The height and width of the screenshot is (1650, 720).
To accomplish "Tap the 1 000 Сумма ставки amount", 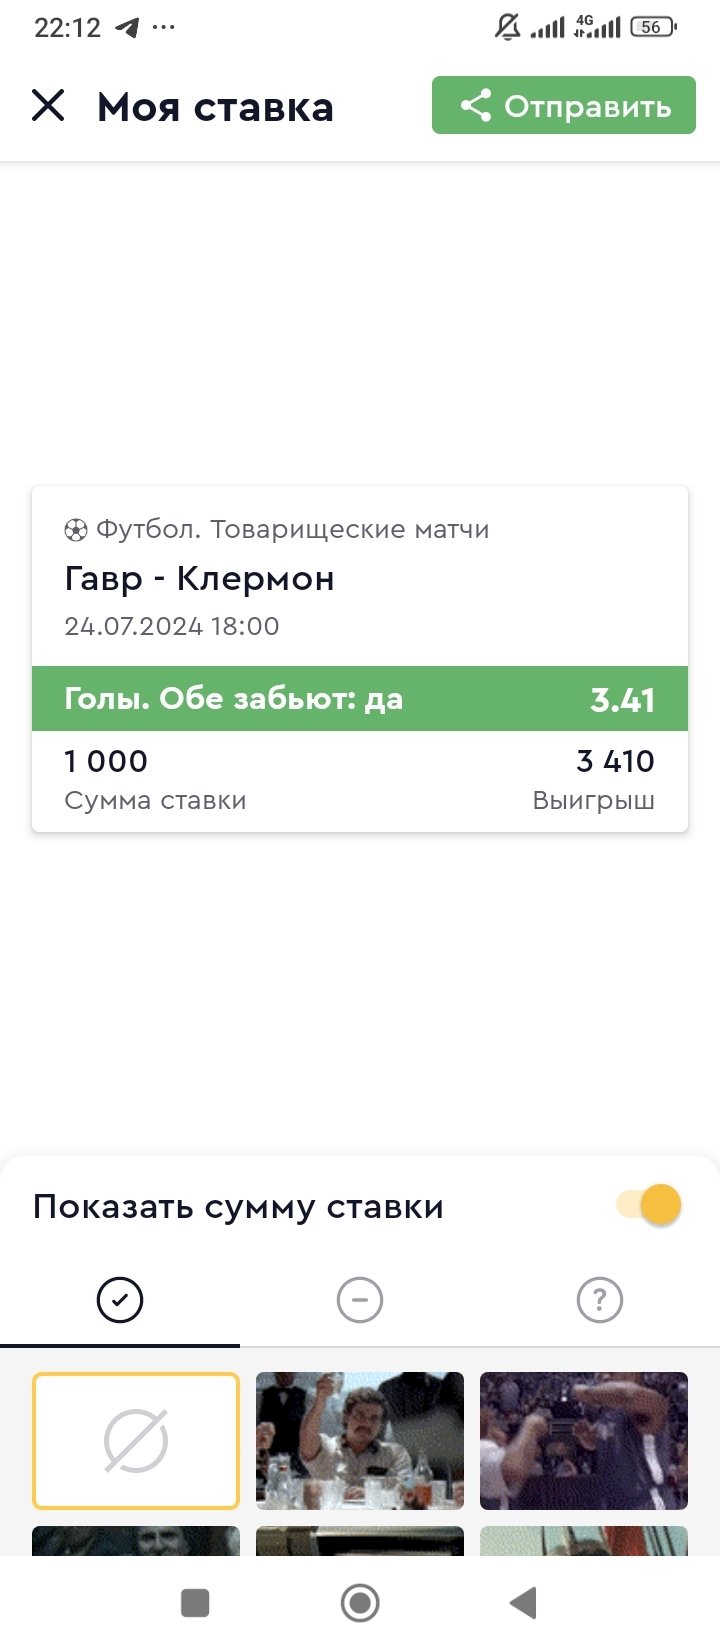I will pos(106,762).
